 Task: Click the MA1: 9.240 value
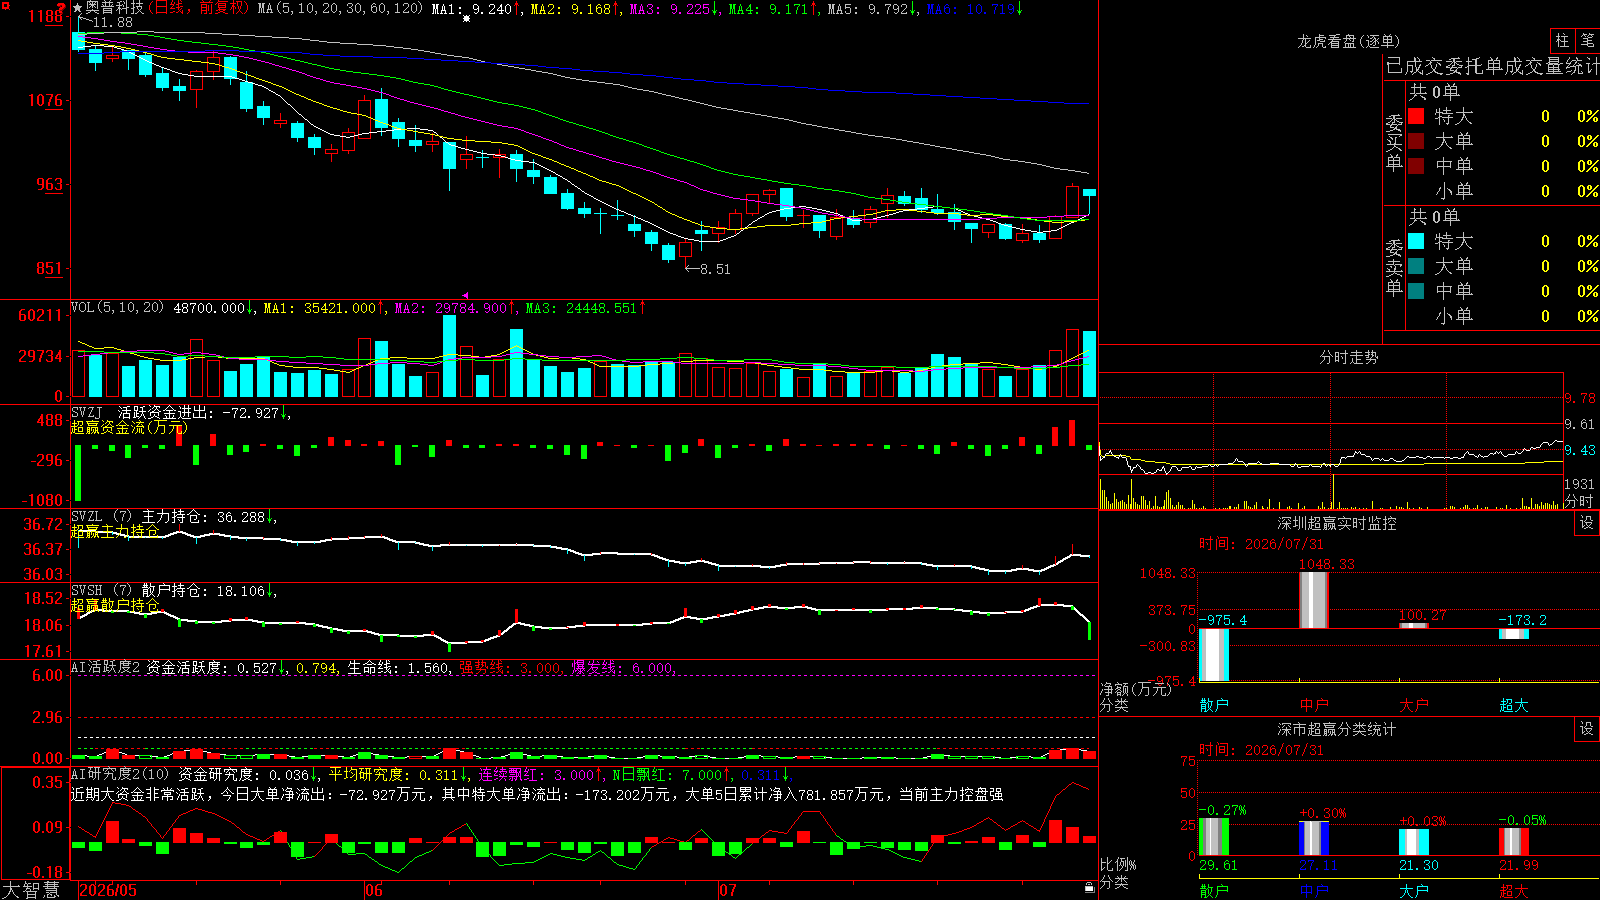point(476,9)
